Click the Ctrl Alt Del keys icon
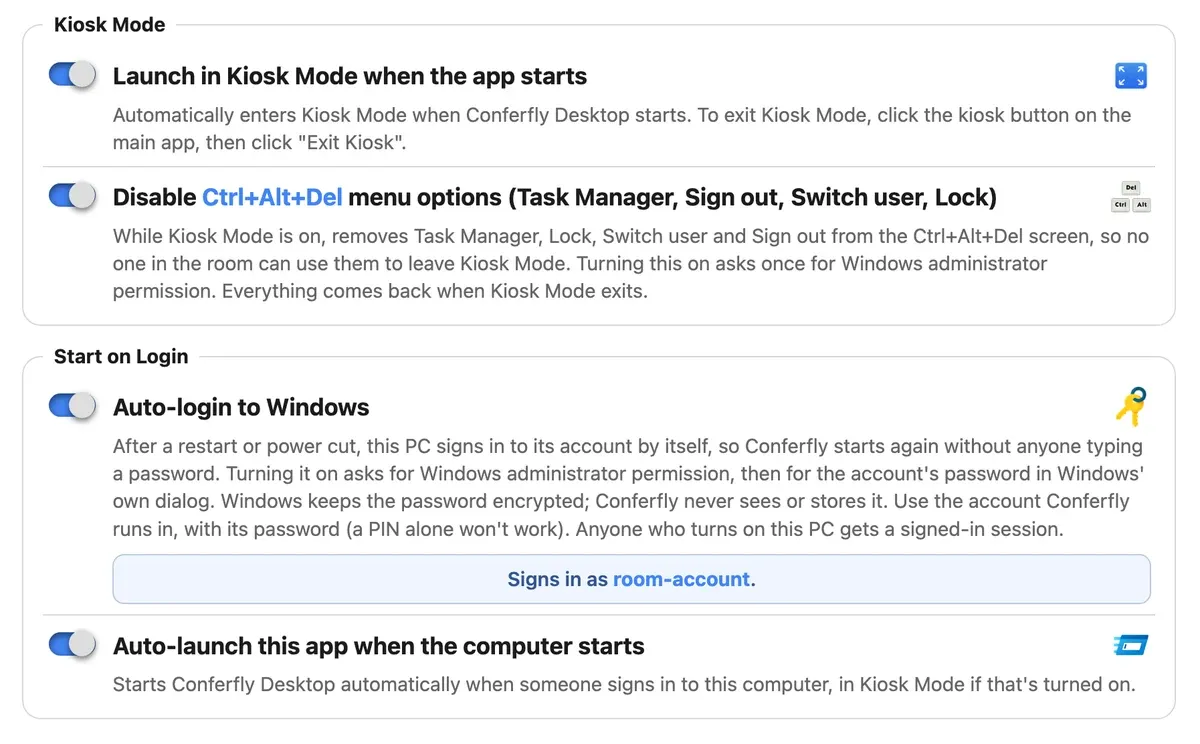 coord(1131,197)
